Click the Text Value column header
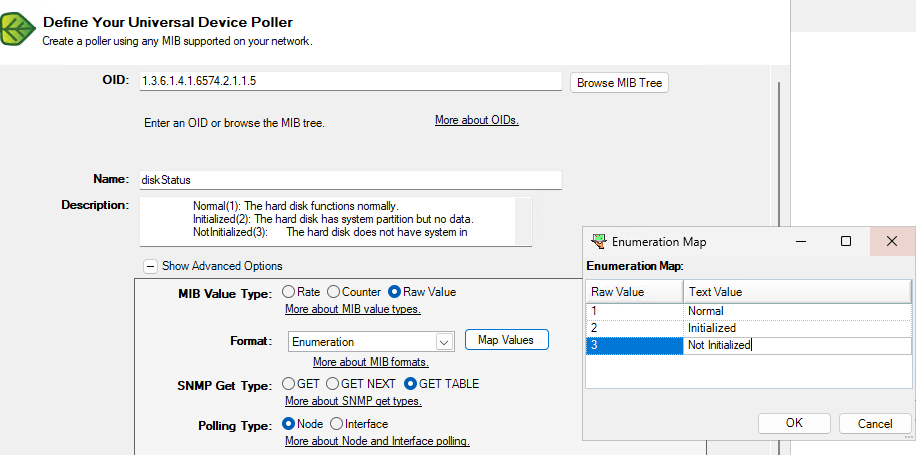The height and width of the screenshot is (455, 916). point(797,291)
